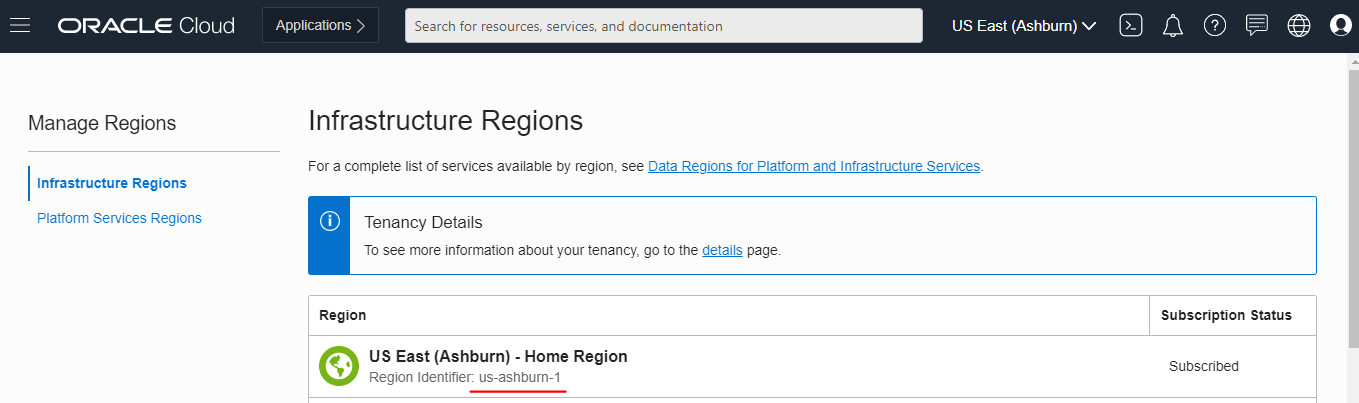Click the Subscription Status column header
Screen dimensions: 1359x403
(x=1226, y=315)
